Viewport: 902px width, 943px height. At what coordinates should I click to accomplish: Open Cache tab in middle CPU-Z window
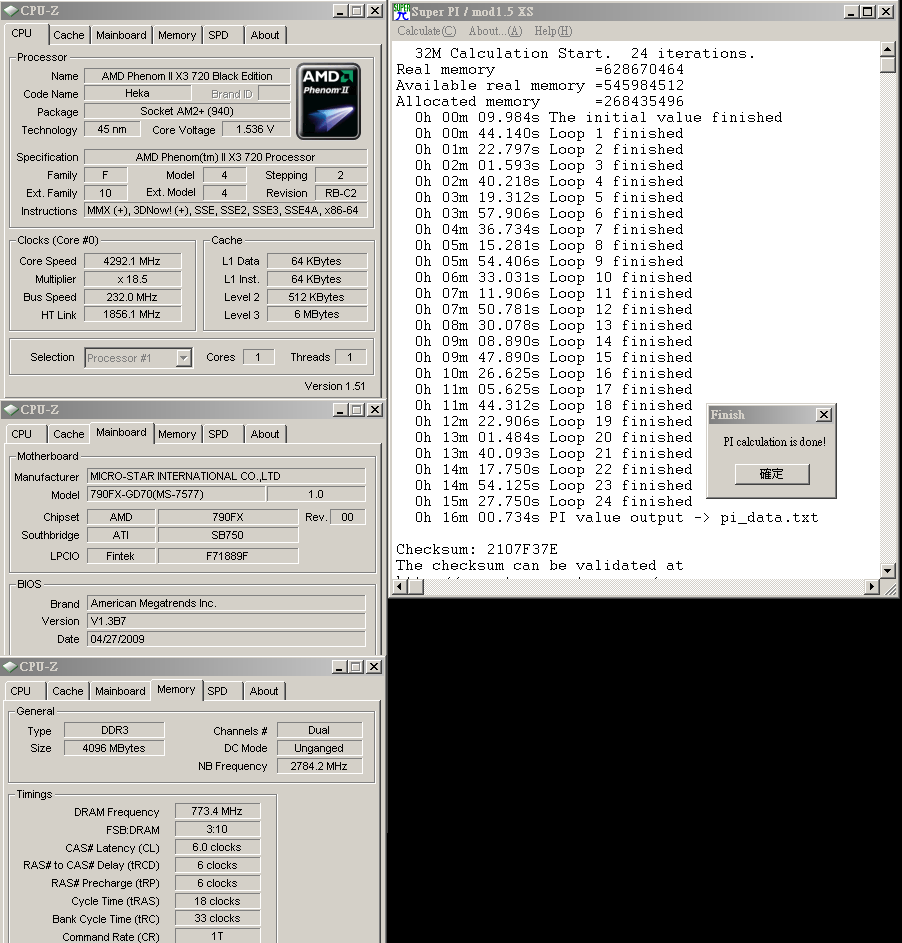point(69,434)
